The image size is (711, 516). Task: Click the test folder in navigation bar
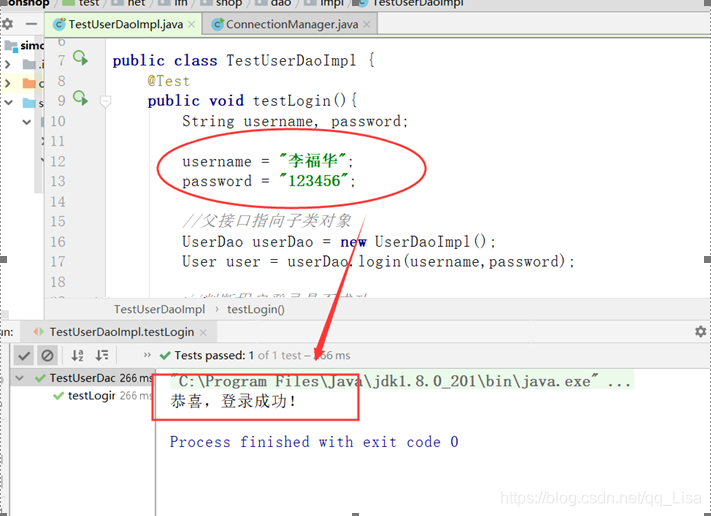[x=82, y=3]
